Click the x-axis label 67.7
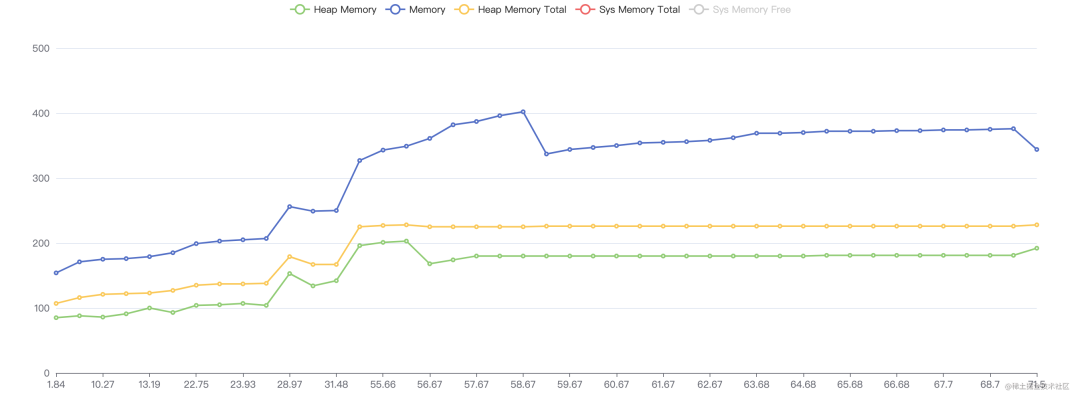The height and width of the screenshot is (401, 1080). pyautogui.click(x=943, y=384)
